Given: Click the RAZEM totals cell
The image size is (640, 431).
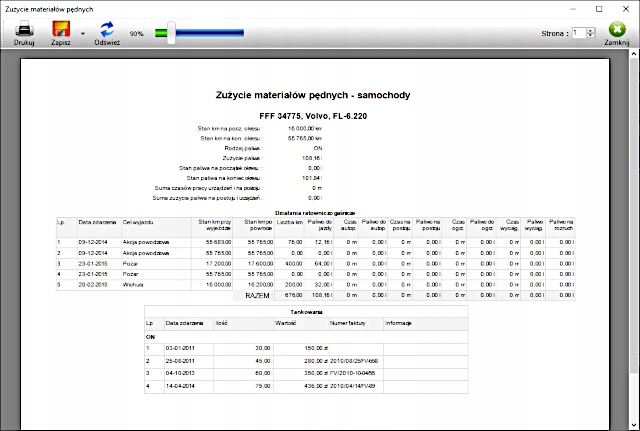Looking at the screenshot, I should (258, 296).
